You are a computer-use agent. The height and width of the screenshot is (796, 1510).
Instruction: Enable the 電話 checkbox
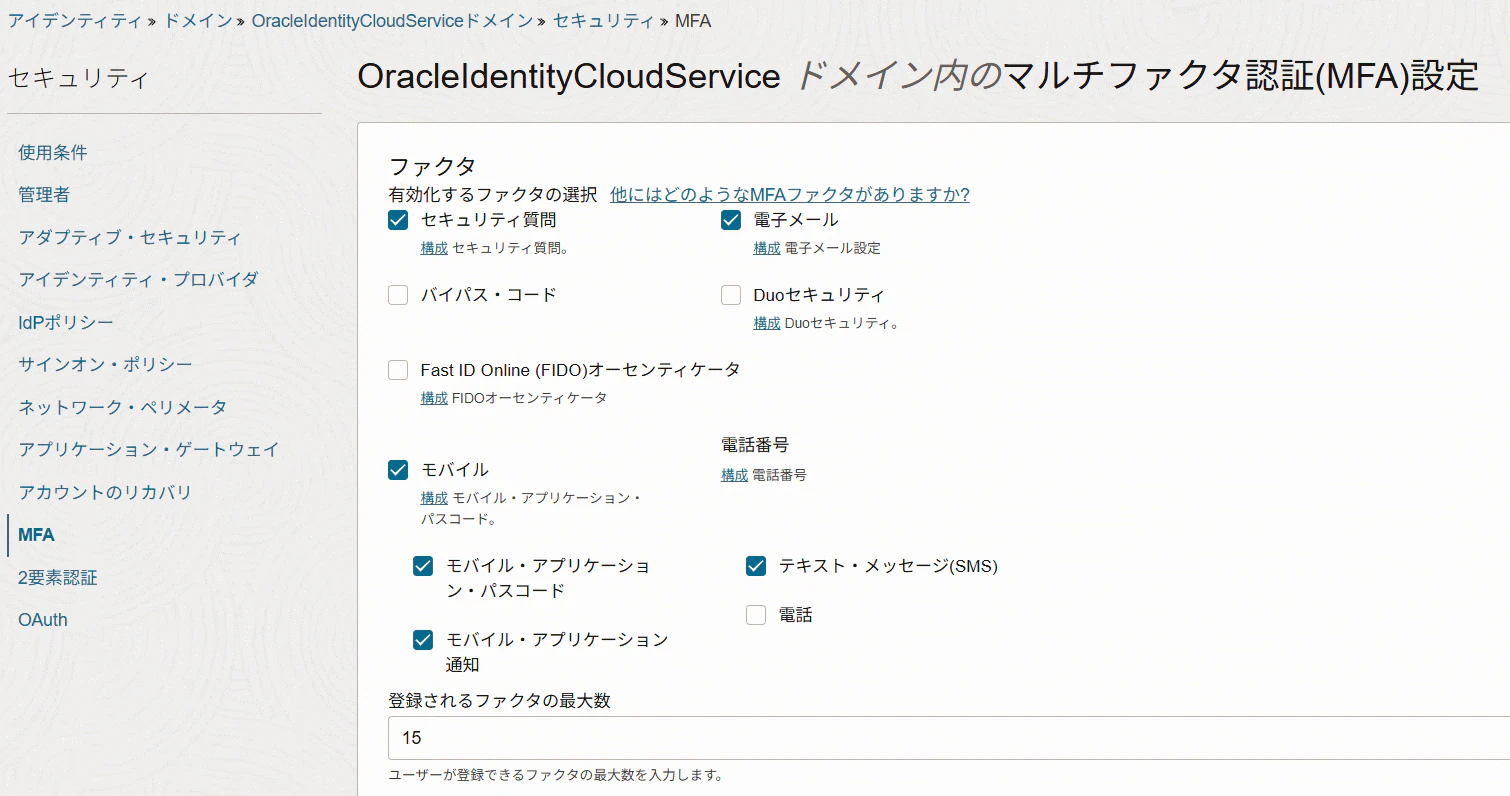pyautogui.click(x=756, y=615)
